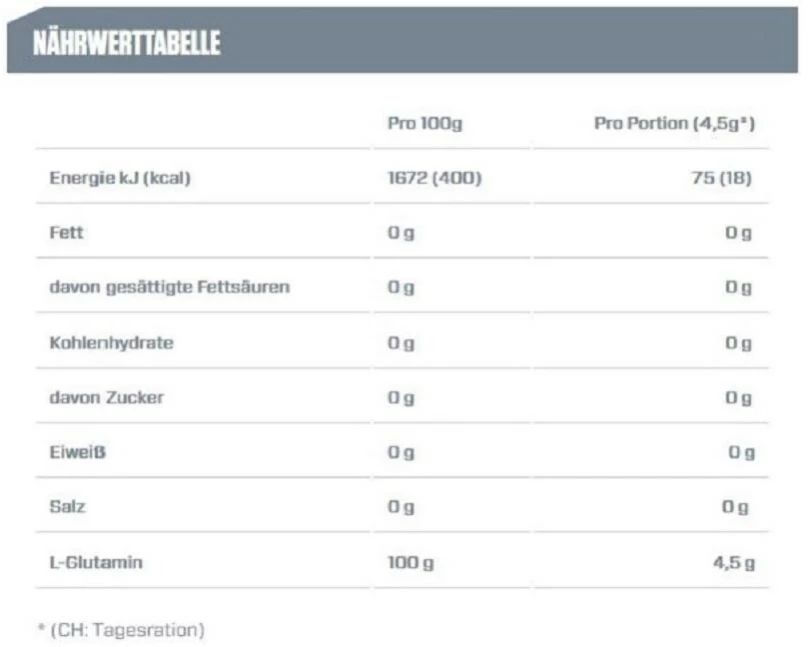
Task: Click the "Fett" row label
Action: [66, 232]
